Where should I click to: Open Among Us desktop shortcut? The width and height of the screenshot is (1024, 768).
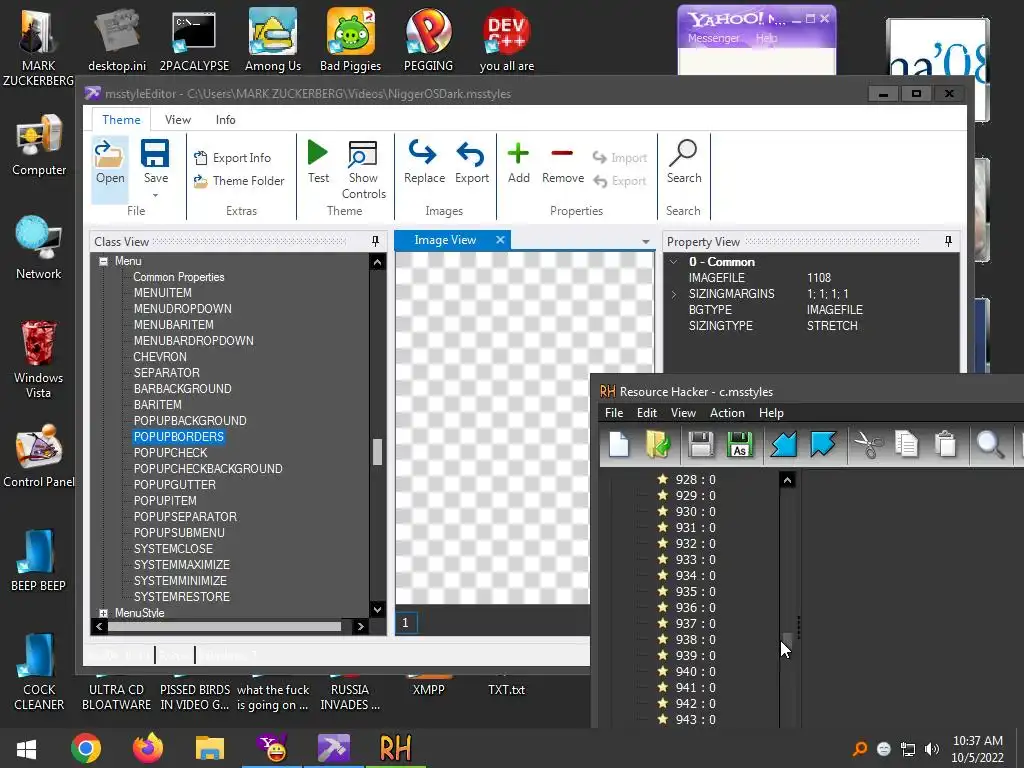click(x=272, y=40)
